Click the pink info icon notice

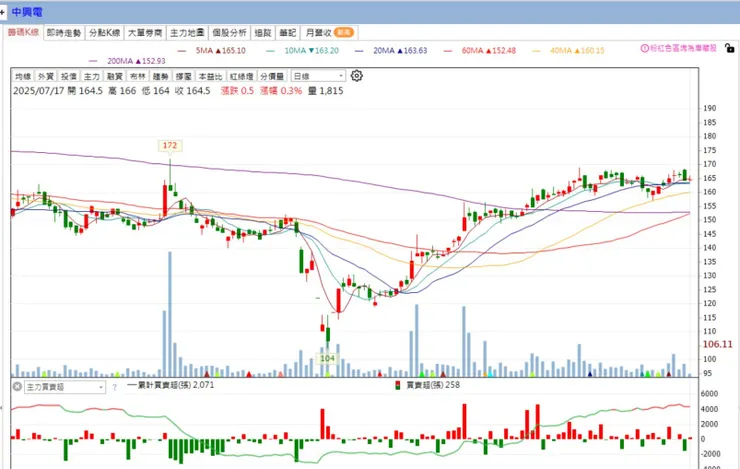[x=644, y=48]
